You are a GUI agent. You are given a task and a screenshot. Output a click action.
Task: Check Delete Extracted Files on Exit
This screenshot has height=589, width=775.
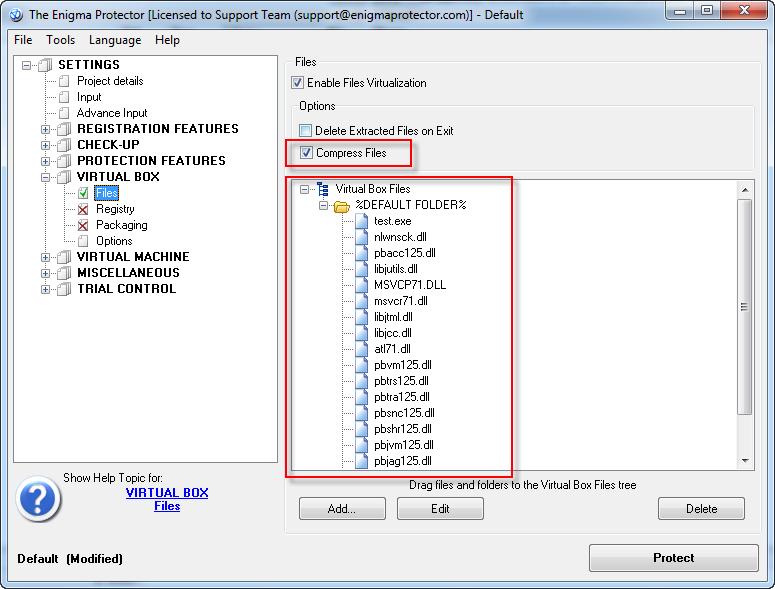pos(305,130)
